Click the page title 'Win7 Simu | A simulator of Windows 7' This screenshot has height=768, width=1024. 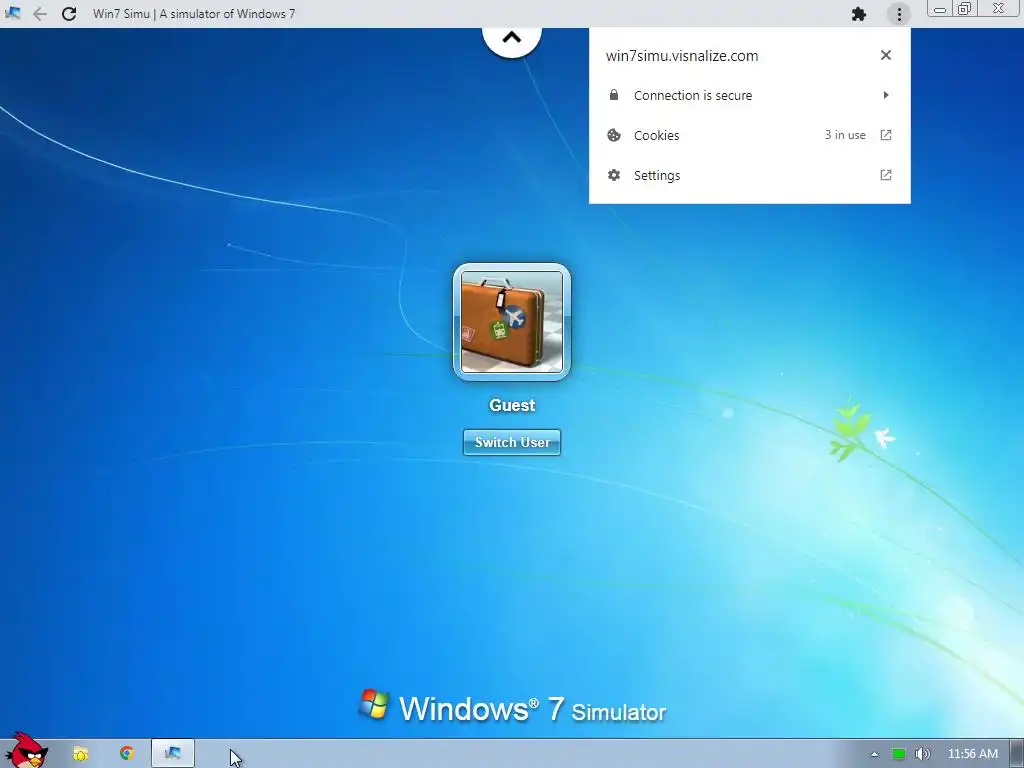pyautogui.click(x=194, y=14)
